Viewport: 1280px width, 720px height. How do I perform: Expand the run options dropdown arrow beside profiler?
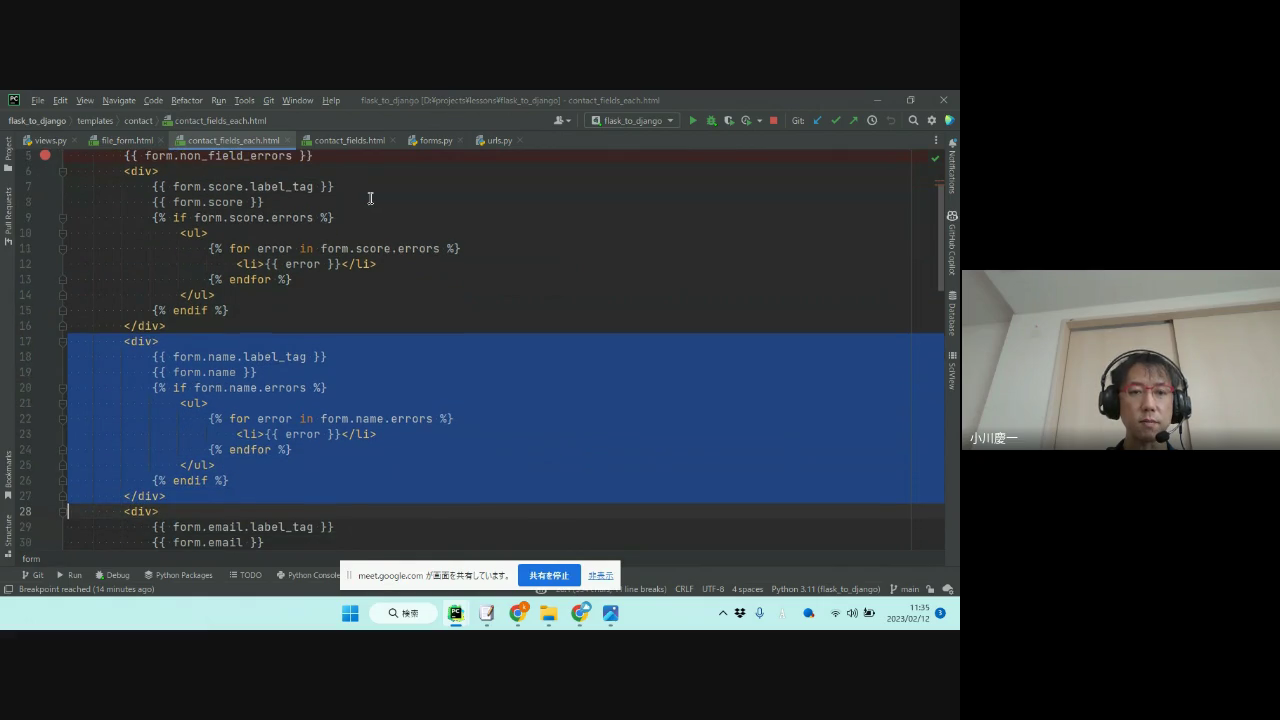pos(759,121)
